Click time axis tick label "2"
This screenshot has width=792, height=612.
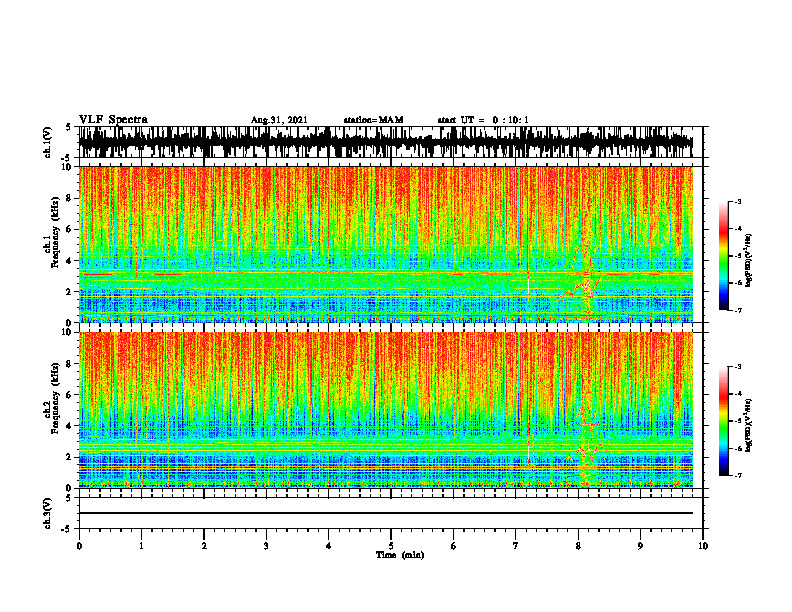[x=204, y=546]
